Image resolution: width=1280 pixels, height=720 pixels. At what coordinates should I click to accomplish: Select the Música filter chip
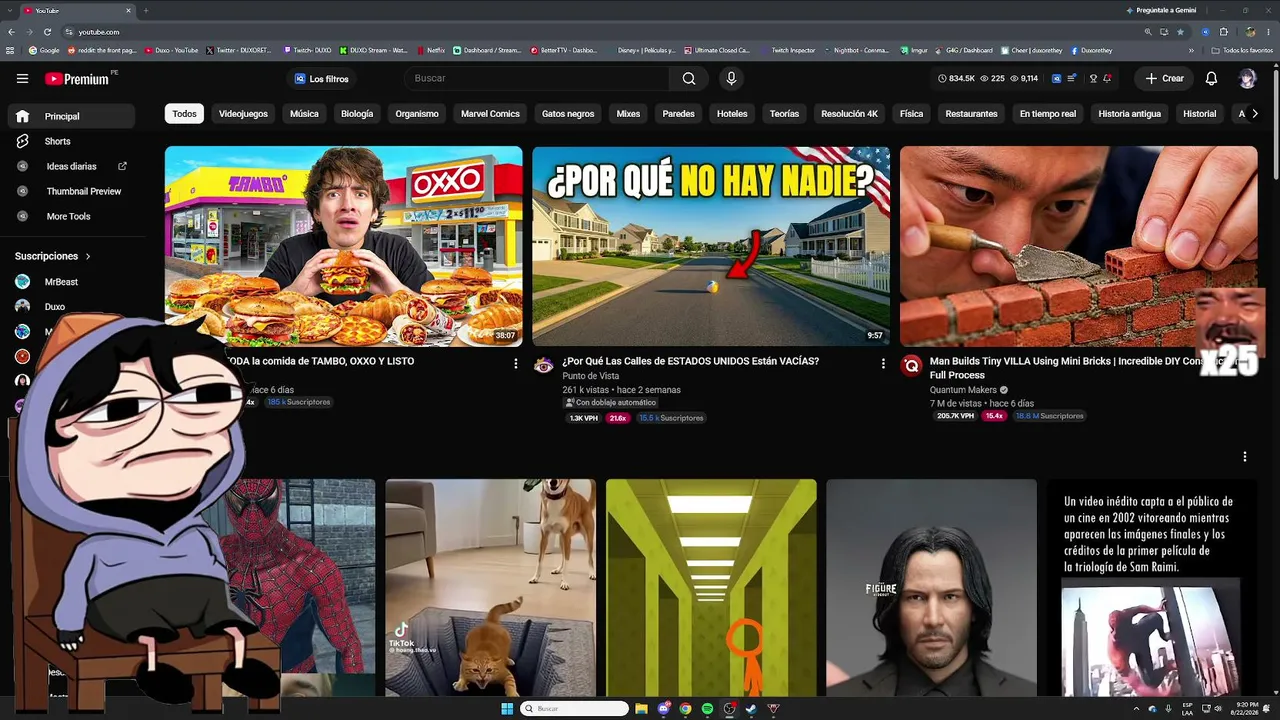(x=304, y=114)
